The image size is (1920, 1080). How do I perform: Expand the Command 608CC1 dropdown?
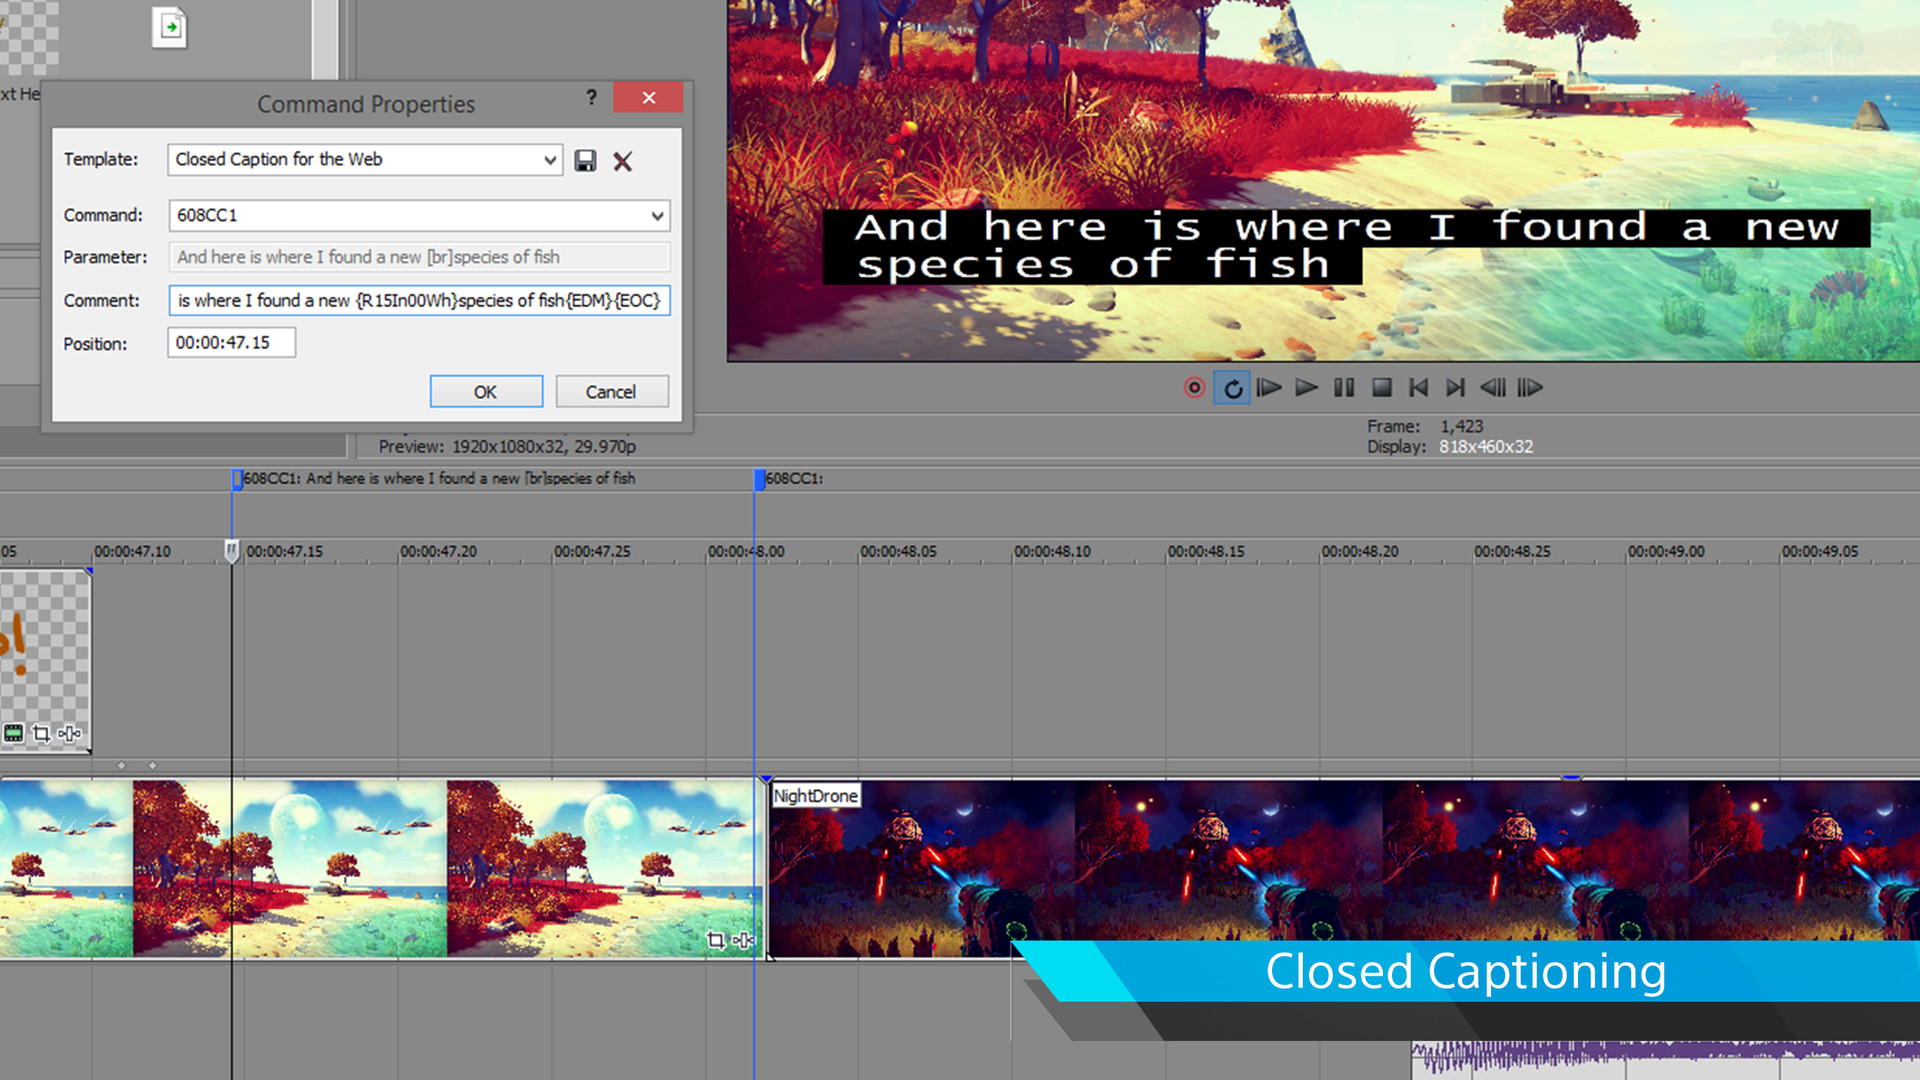(x=657, y=215)
